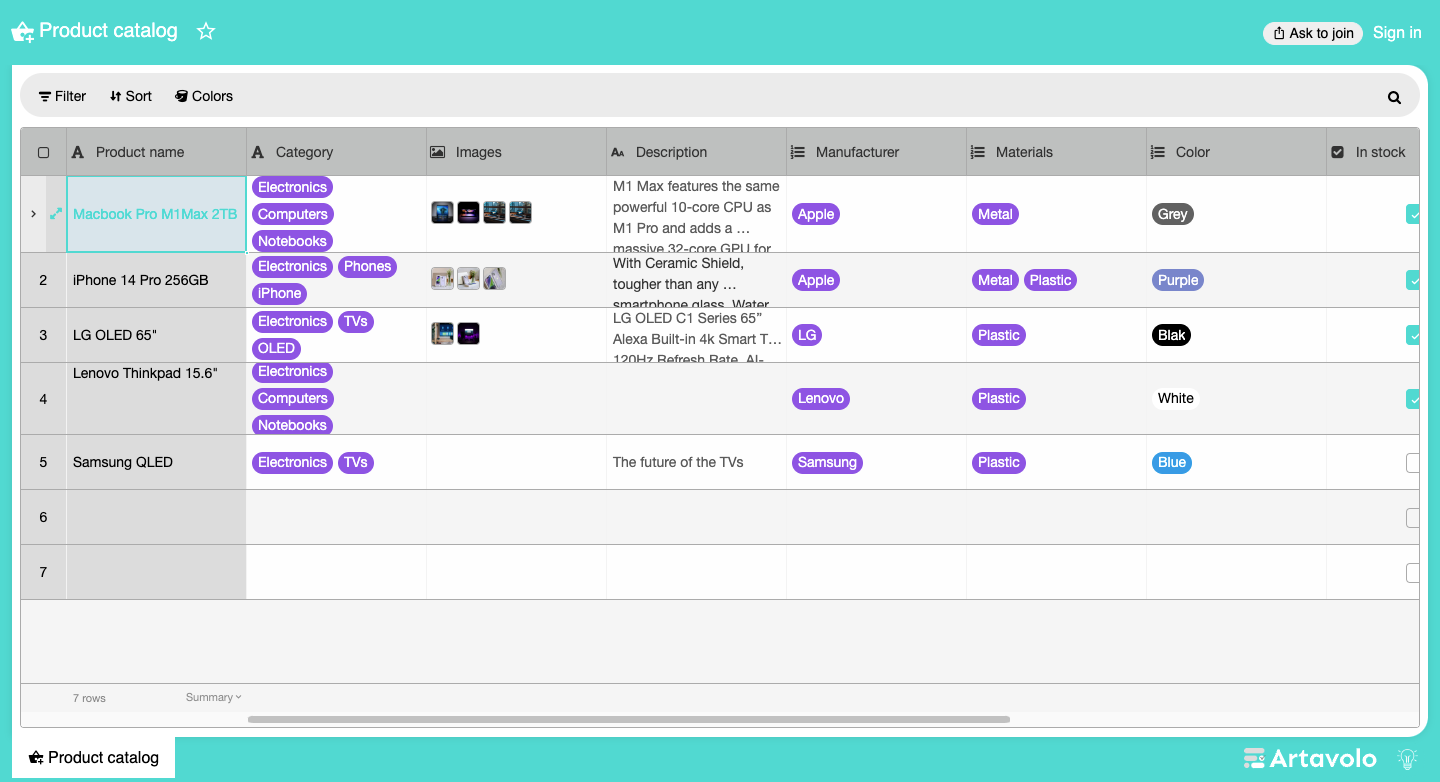Open the Filter options
1440x782 pixels.
(x=62, y=96)
